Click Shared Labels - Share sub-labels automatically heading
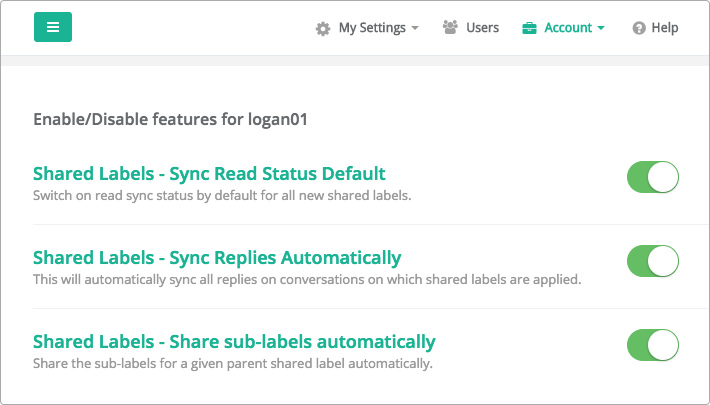Viewport: 710px width, 405px height. coord(234,342)
